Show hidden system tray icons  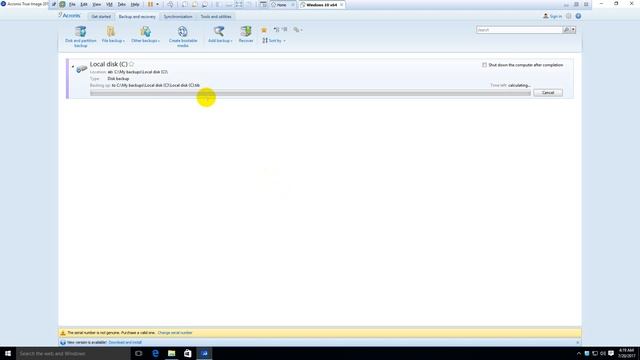click(x=578, y=353)
